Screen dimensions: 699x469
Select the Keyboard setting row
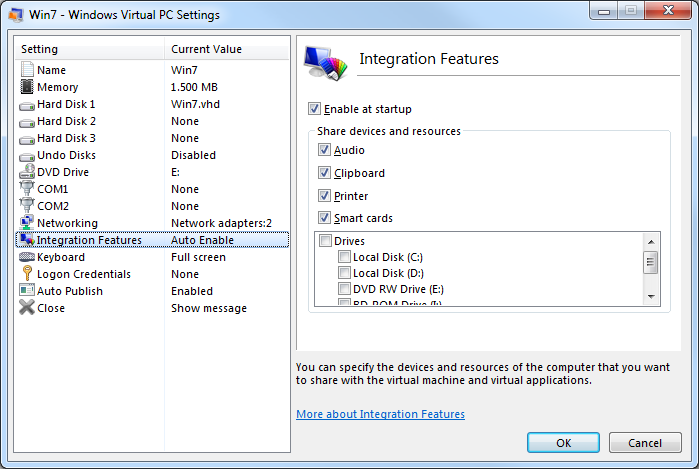[x=152, y=257]
